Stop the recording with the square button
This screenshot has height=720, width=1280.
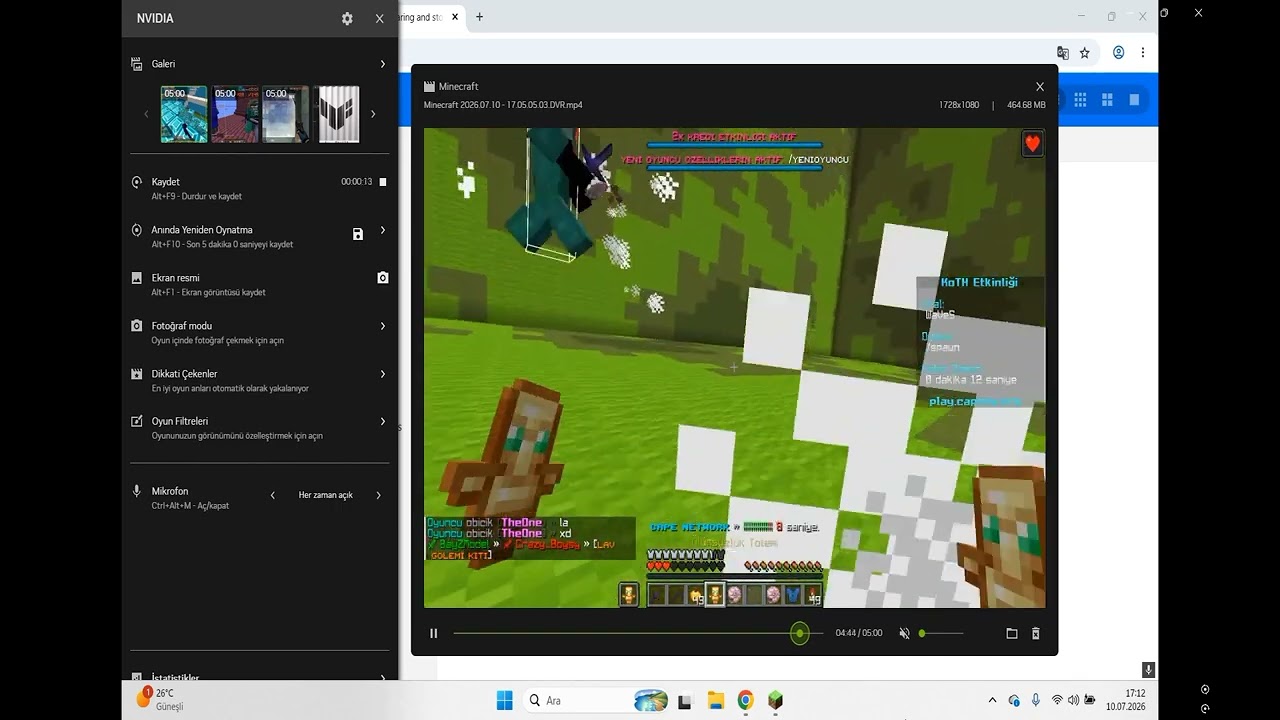coord(383,182)
